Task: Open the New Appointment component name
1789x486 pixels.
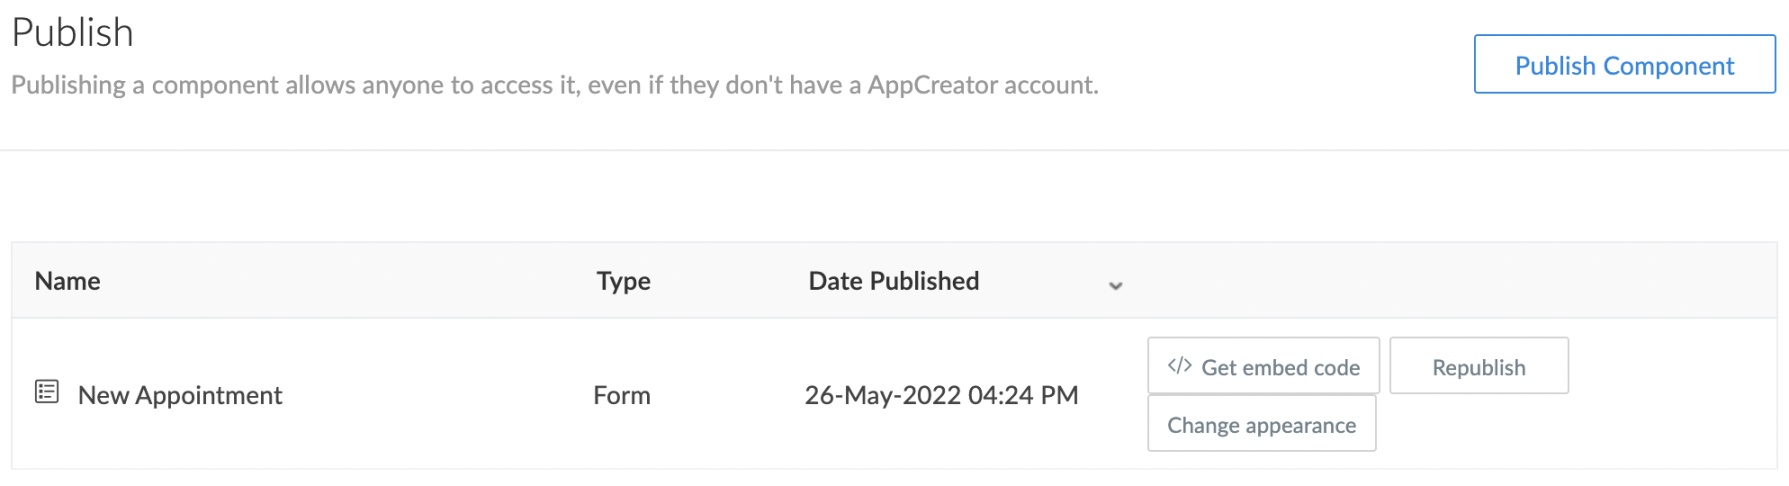Action: click(x=180, y=395)
